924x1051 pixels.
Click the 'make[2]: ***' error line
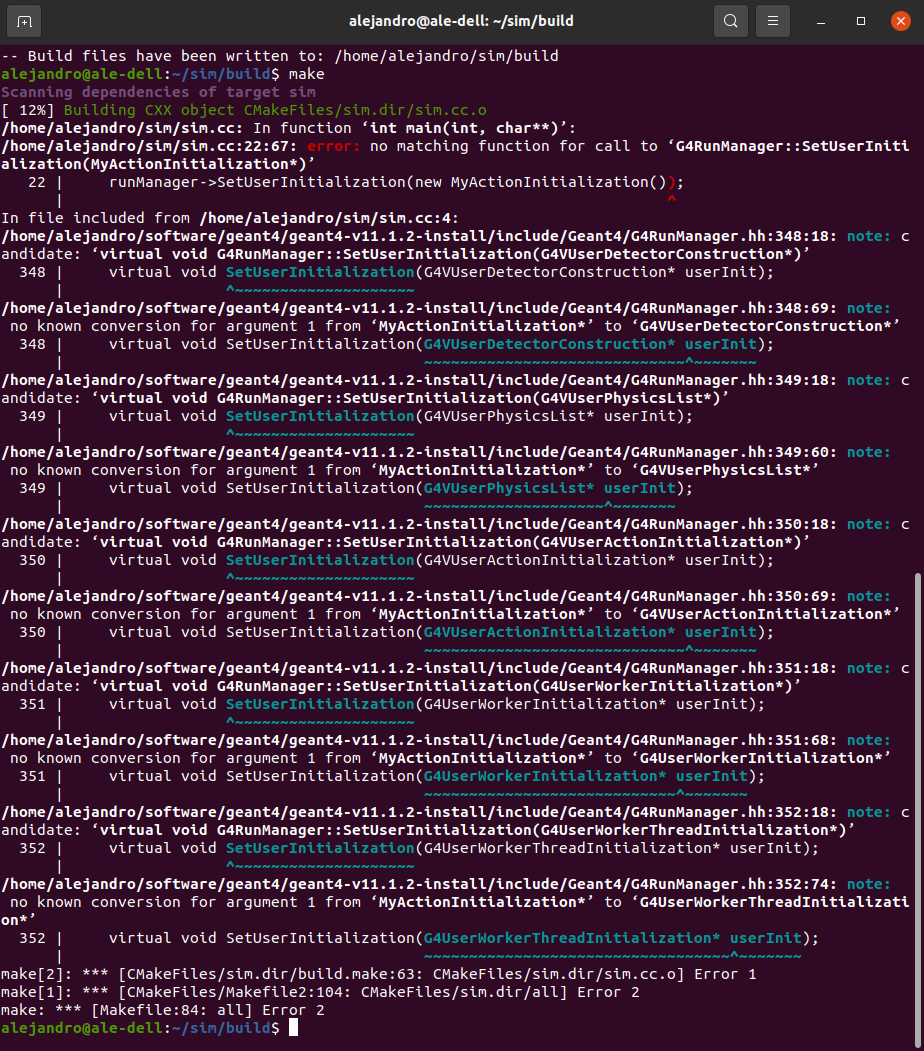[379, 975]
